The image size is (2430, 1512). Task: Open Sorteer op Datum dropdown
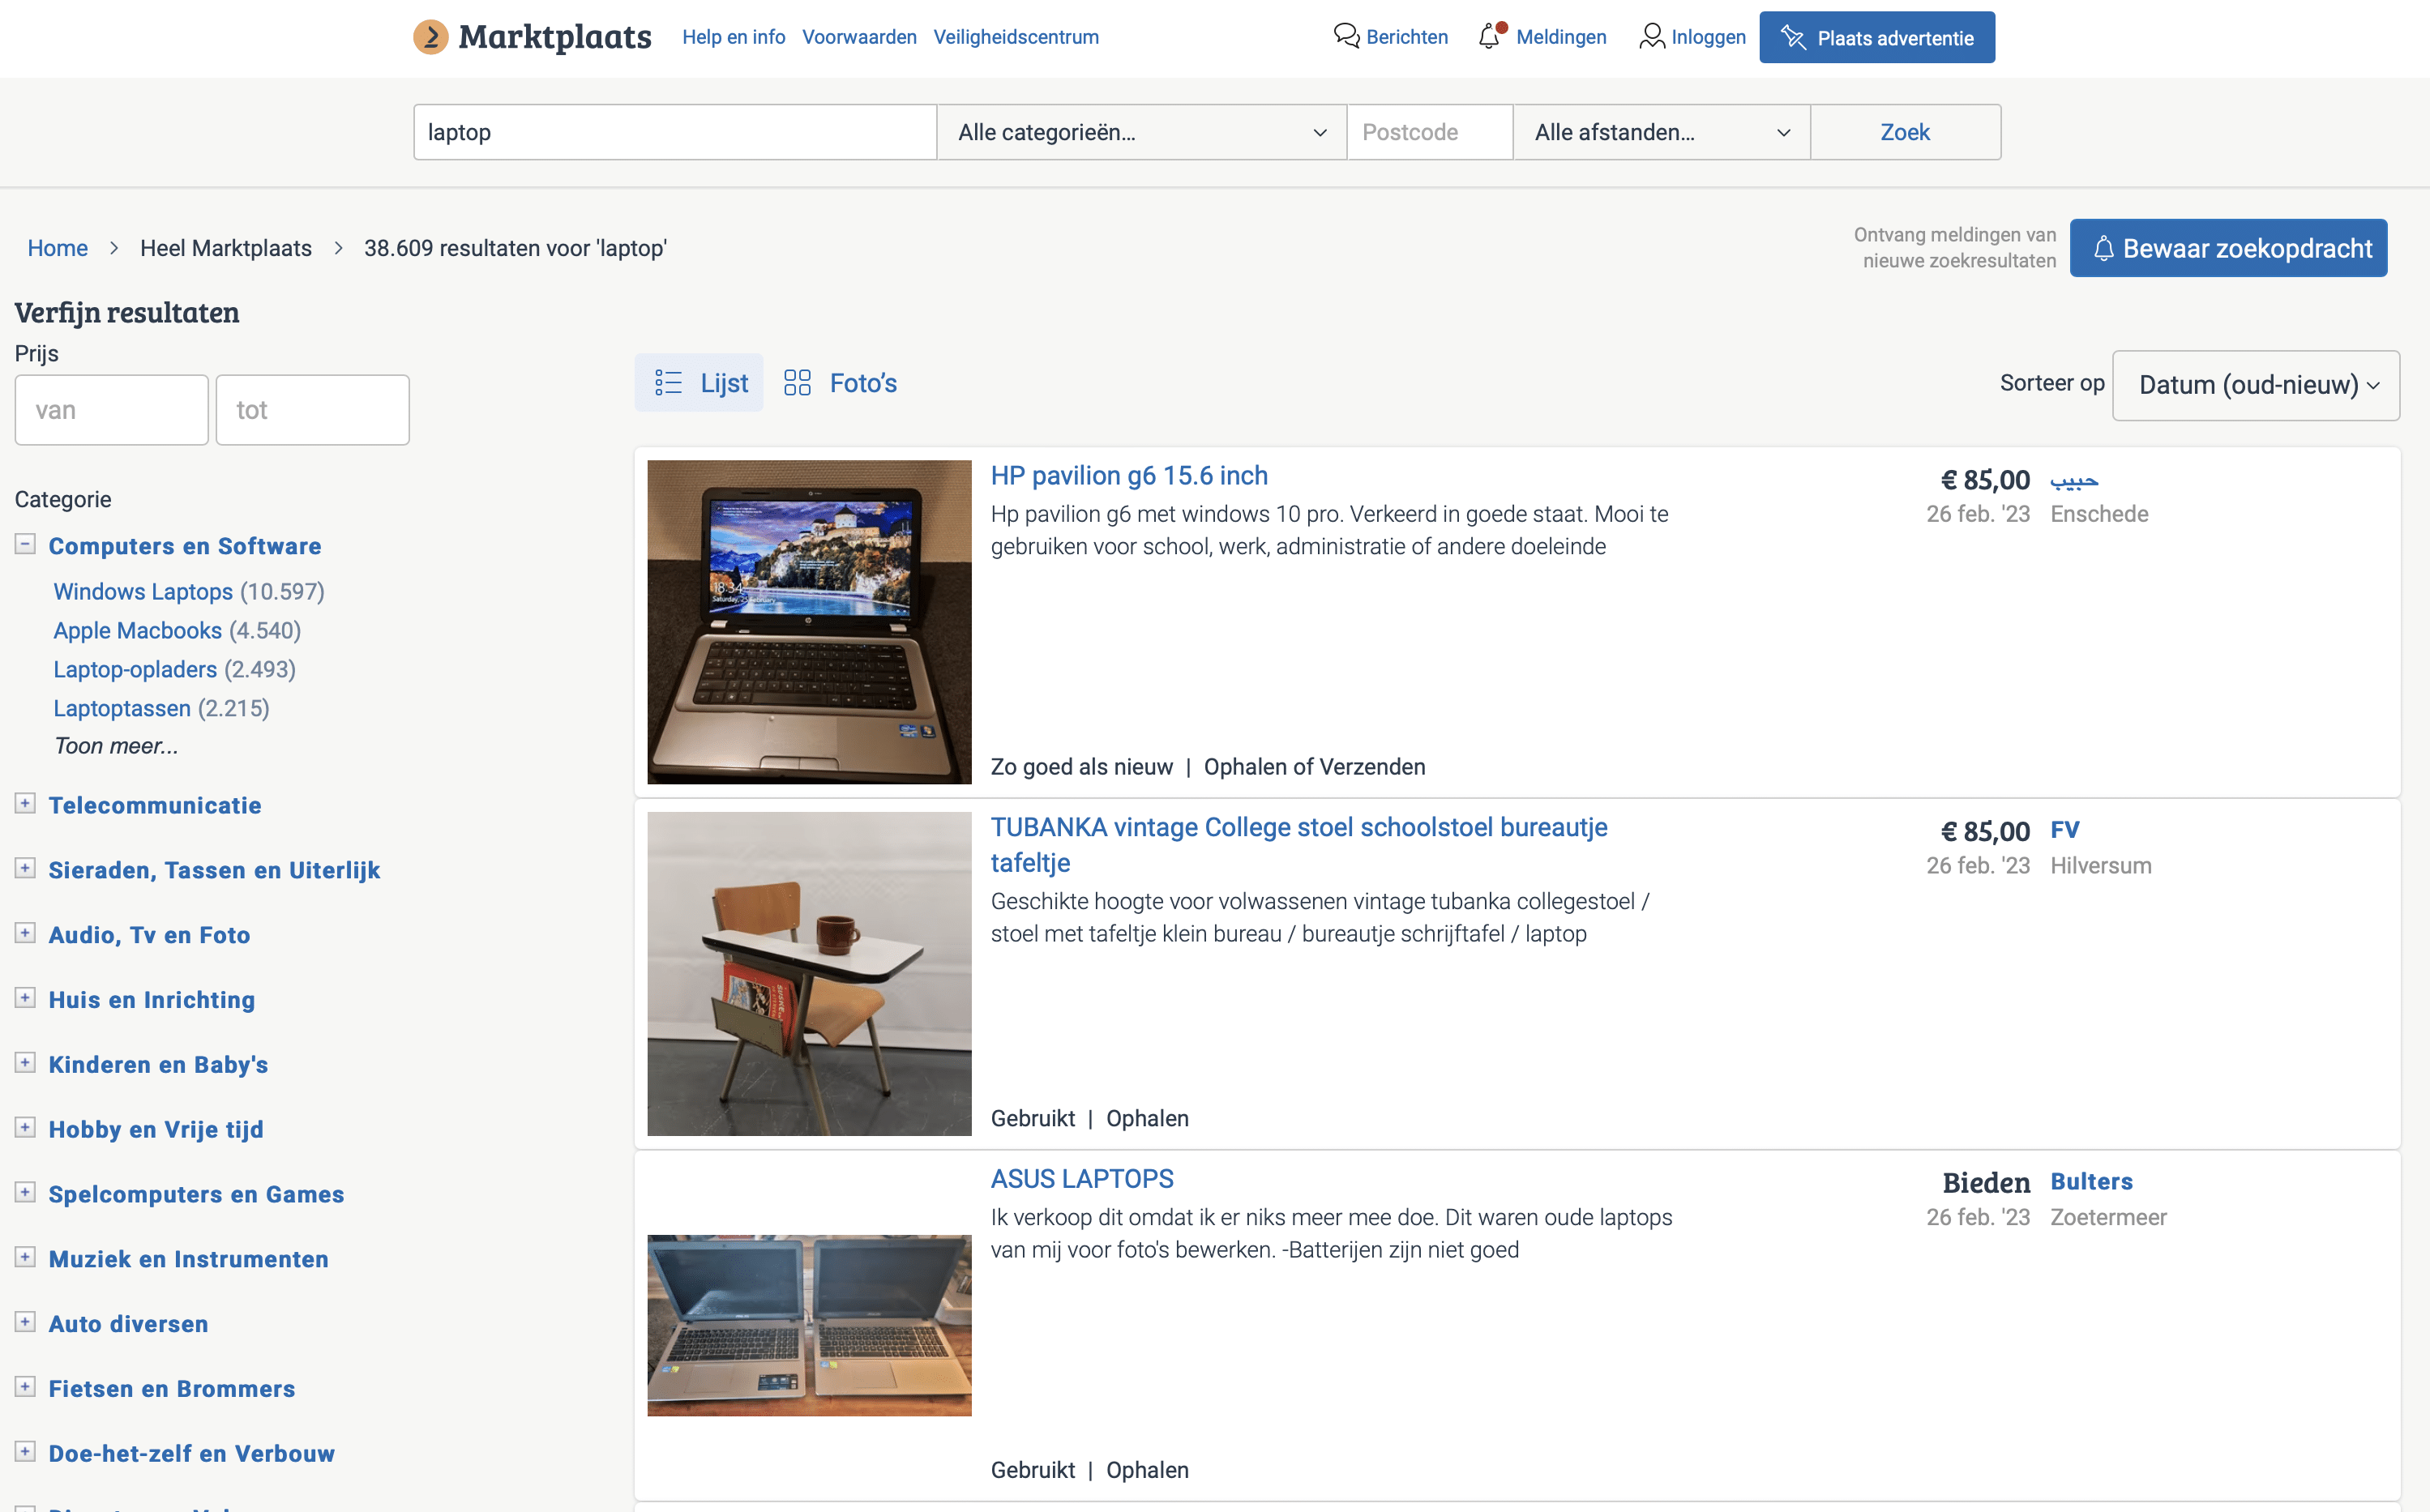(x=2255, y=385)
